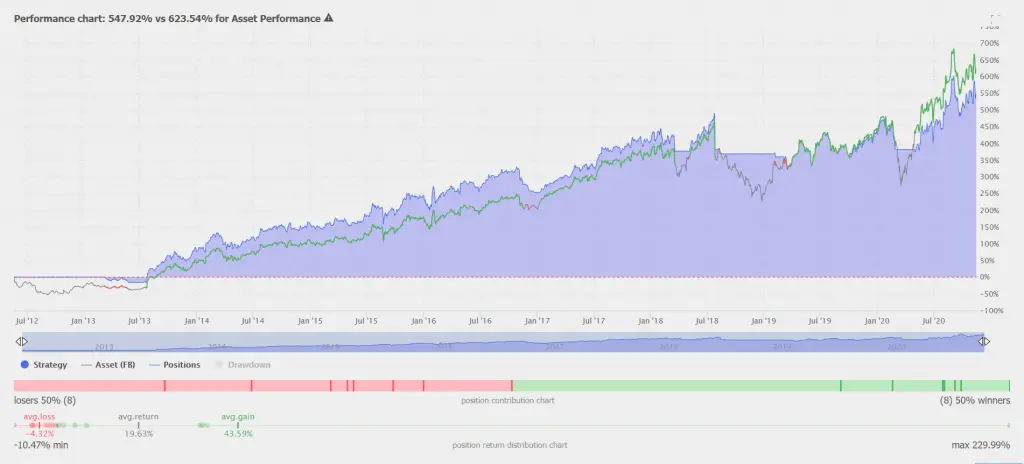
Task: Click the Jan '14 x-axis label
Action: click(x=197, y=321)
